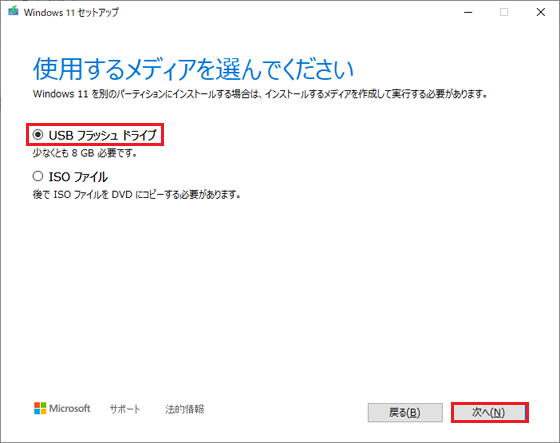Click the four-color Microsoft logo squares
This screenshot has height=443, width=560.
click(x=40, y=408)
